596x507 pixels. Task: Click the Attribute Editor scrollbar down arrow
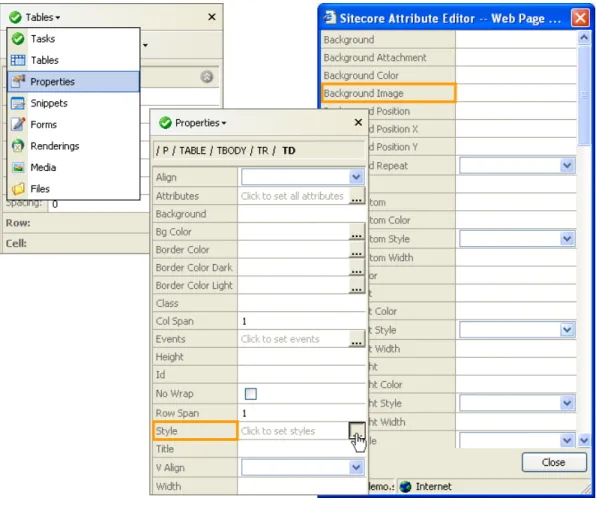(x=584, y=441)
